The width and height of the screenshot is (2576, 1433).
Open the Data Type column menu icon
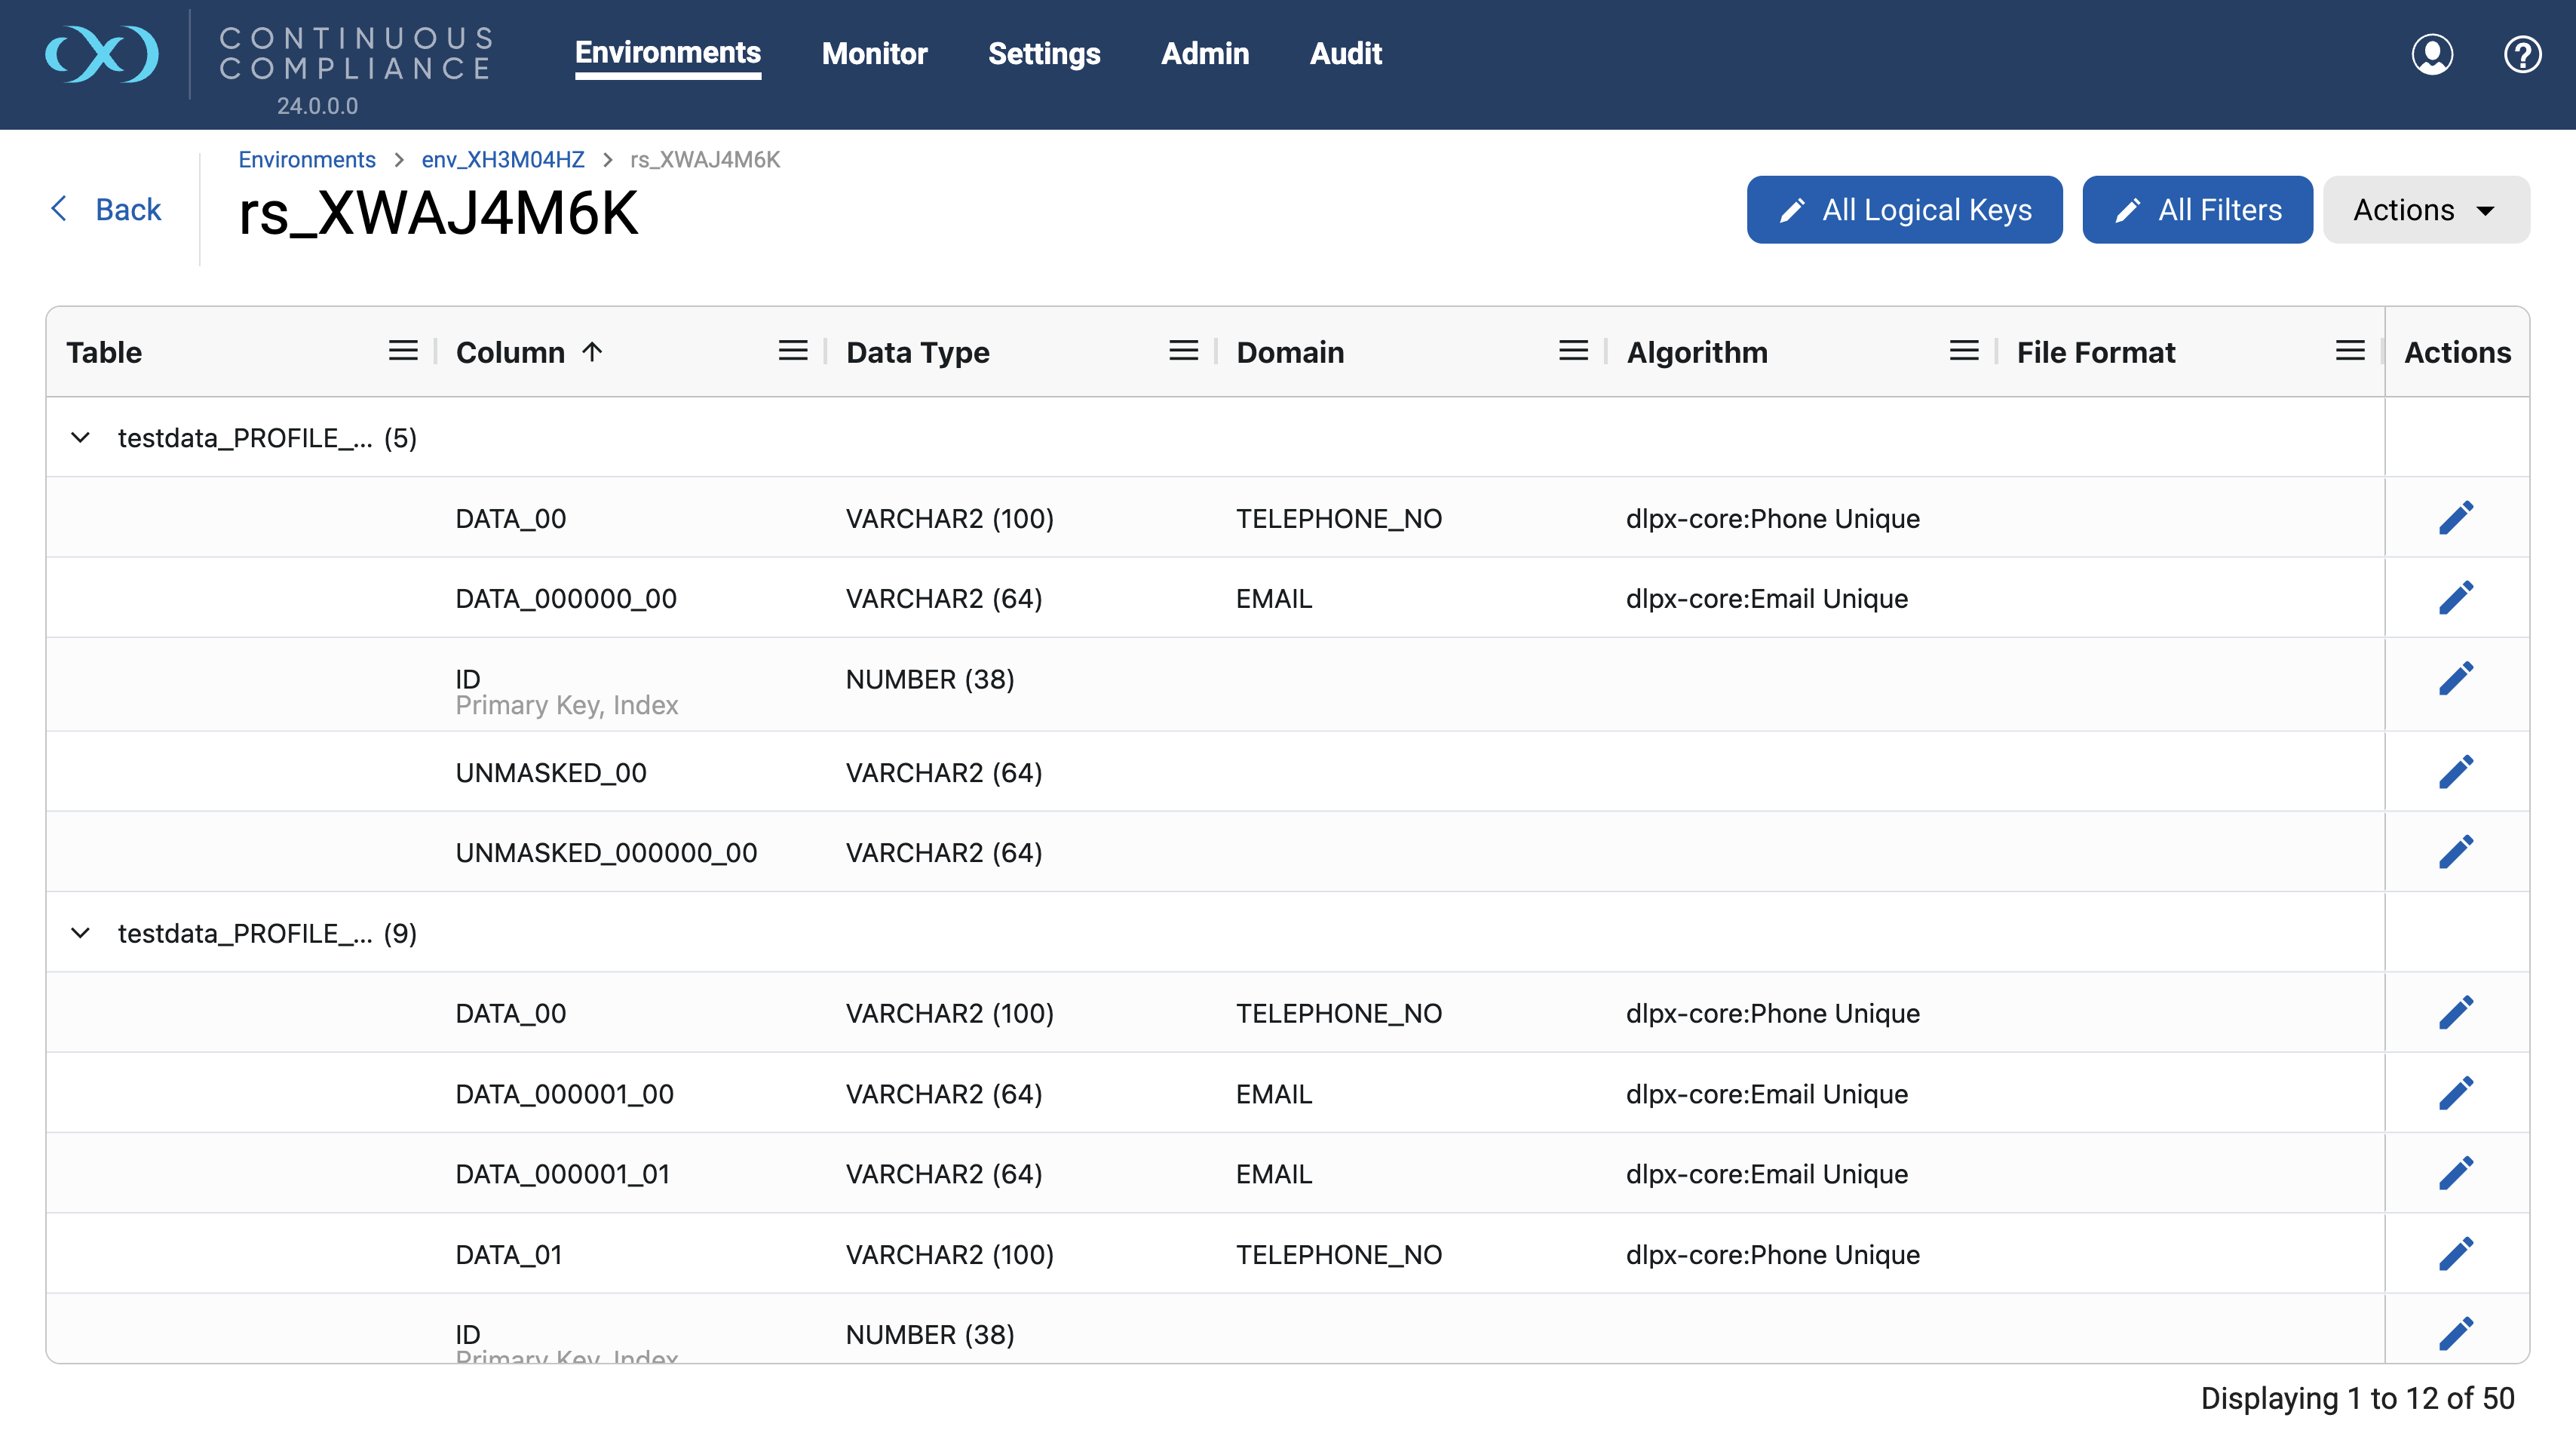pyautogui.click(x=1183, y=351)
